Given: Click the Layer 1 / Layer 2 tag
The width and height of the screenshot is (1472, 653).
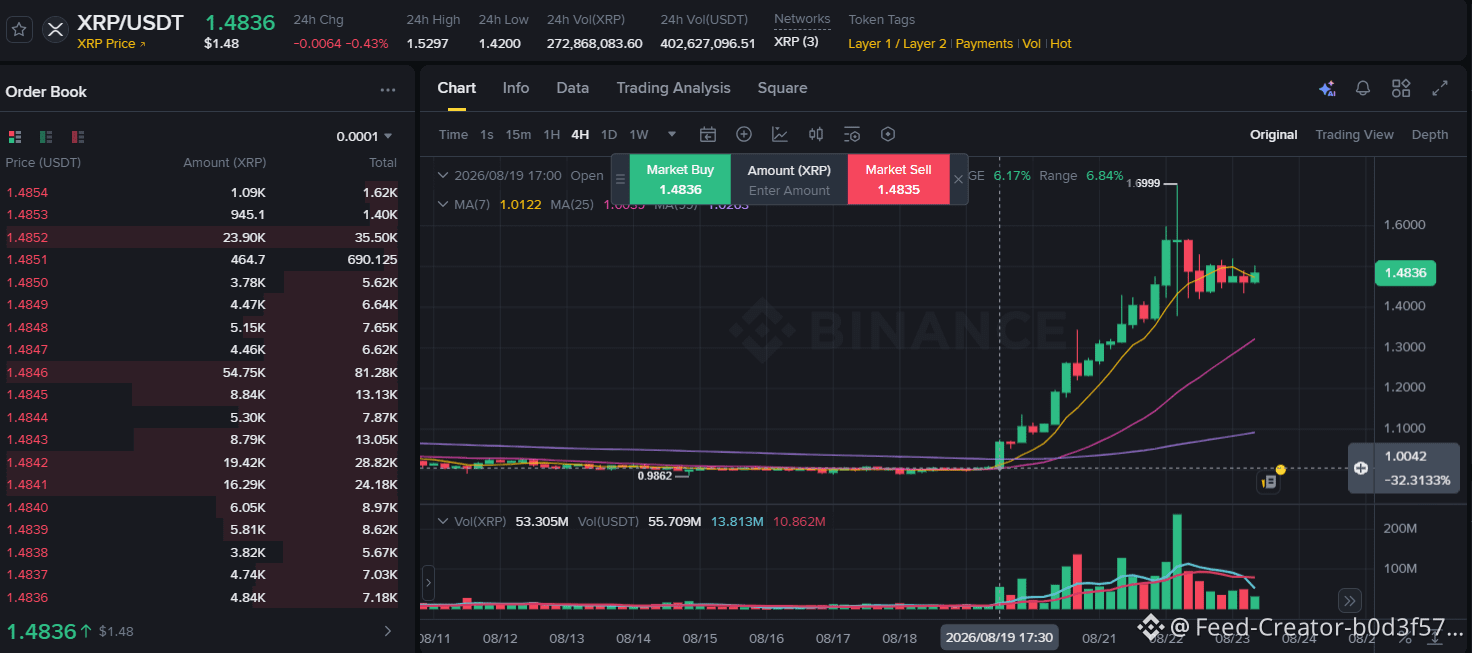Looking at the screenshot, I should click(897, 44).
